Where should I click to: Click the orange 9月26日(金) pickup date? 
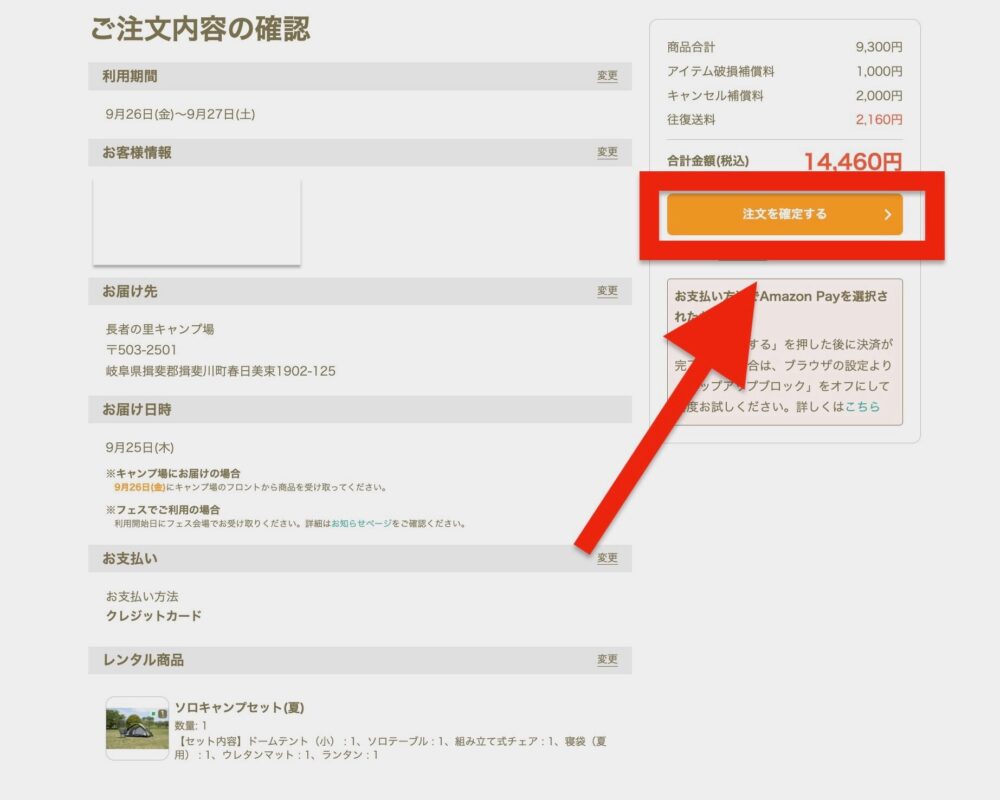pyautogui.click(x=139, y=487)
